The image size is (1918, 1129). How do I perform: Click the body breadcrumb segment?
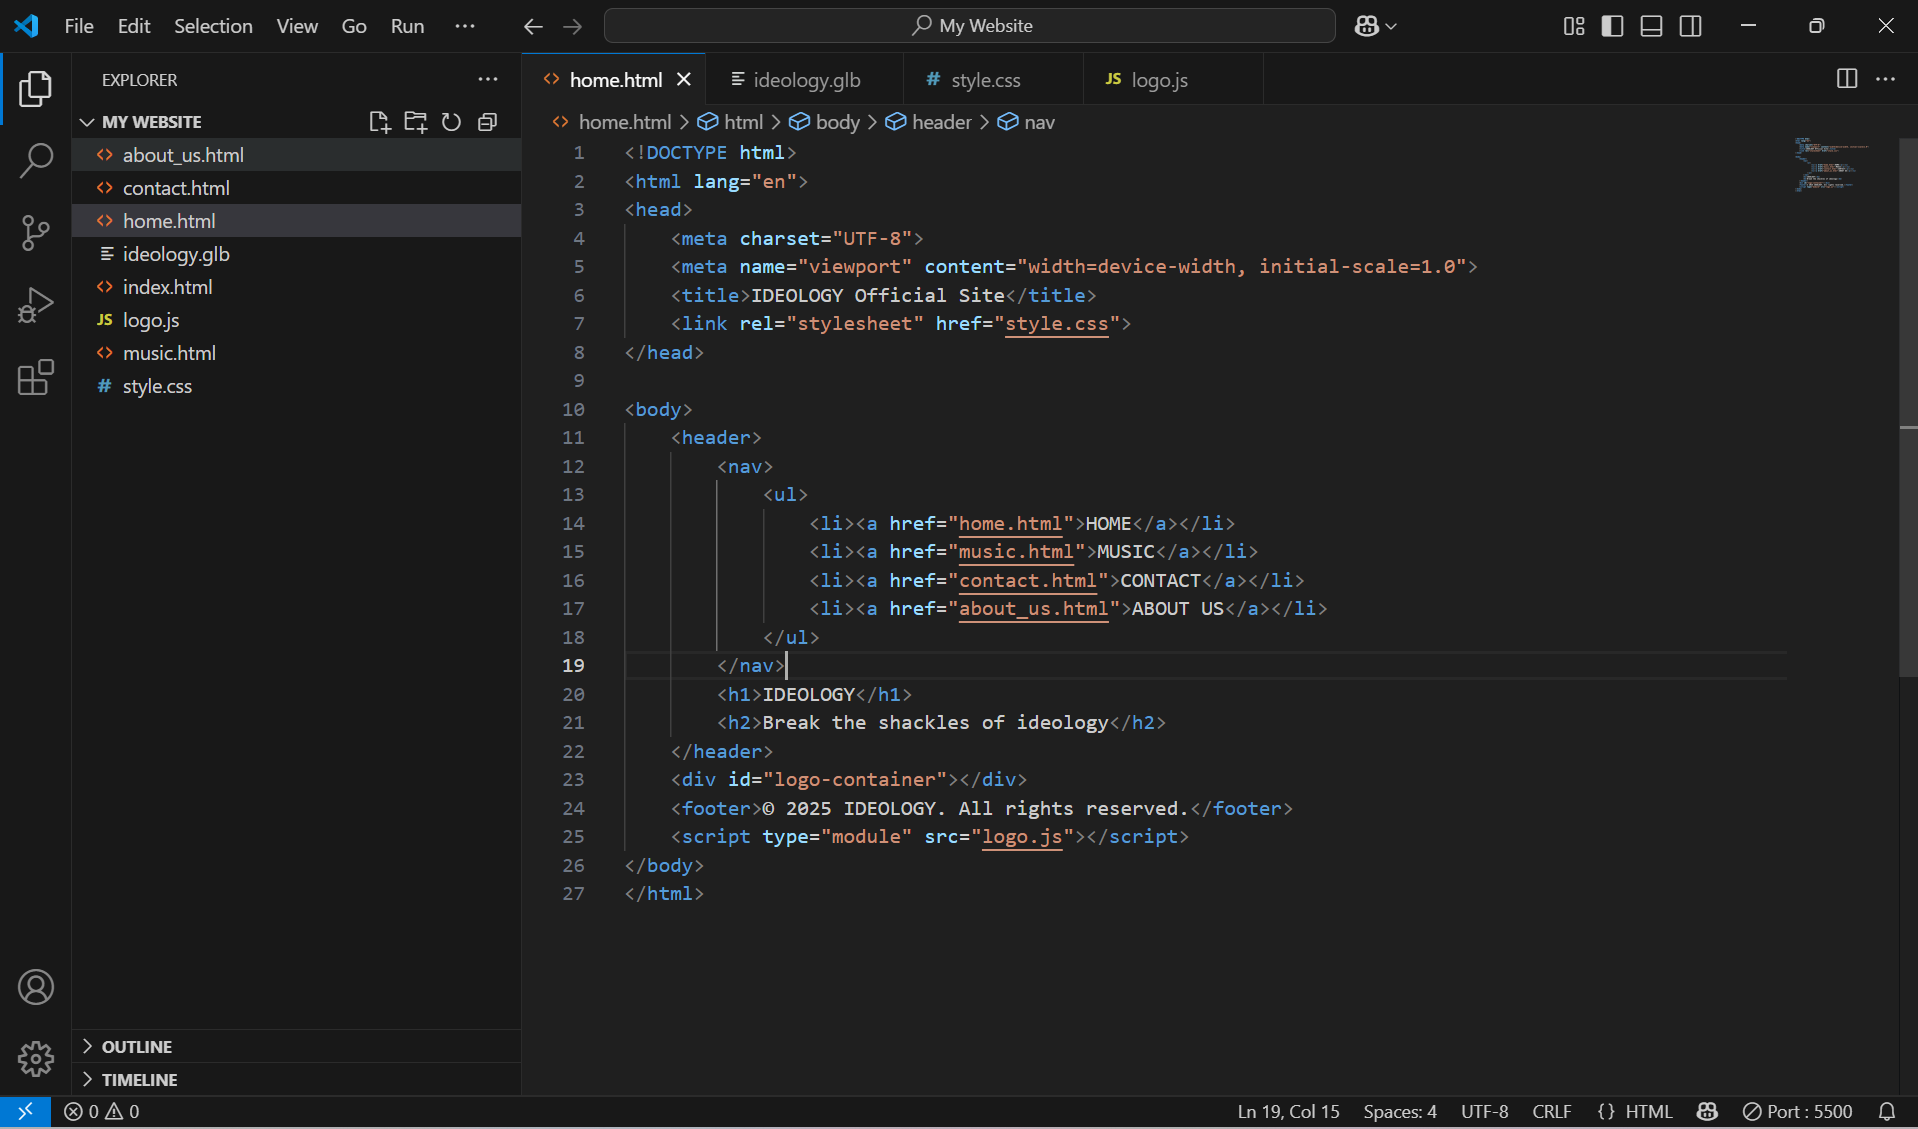825,122
